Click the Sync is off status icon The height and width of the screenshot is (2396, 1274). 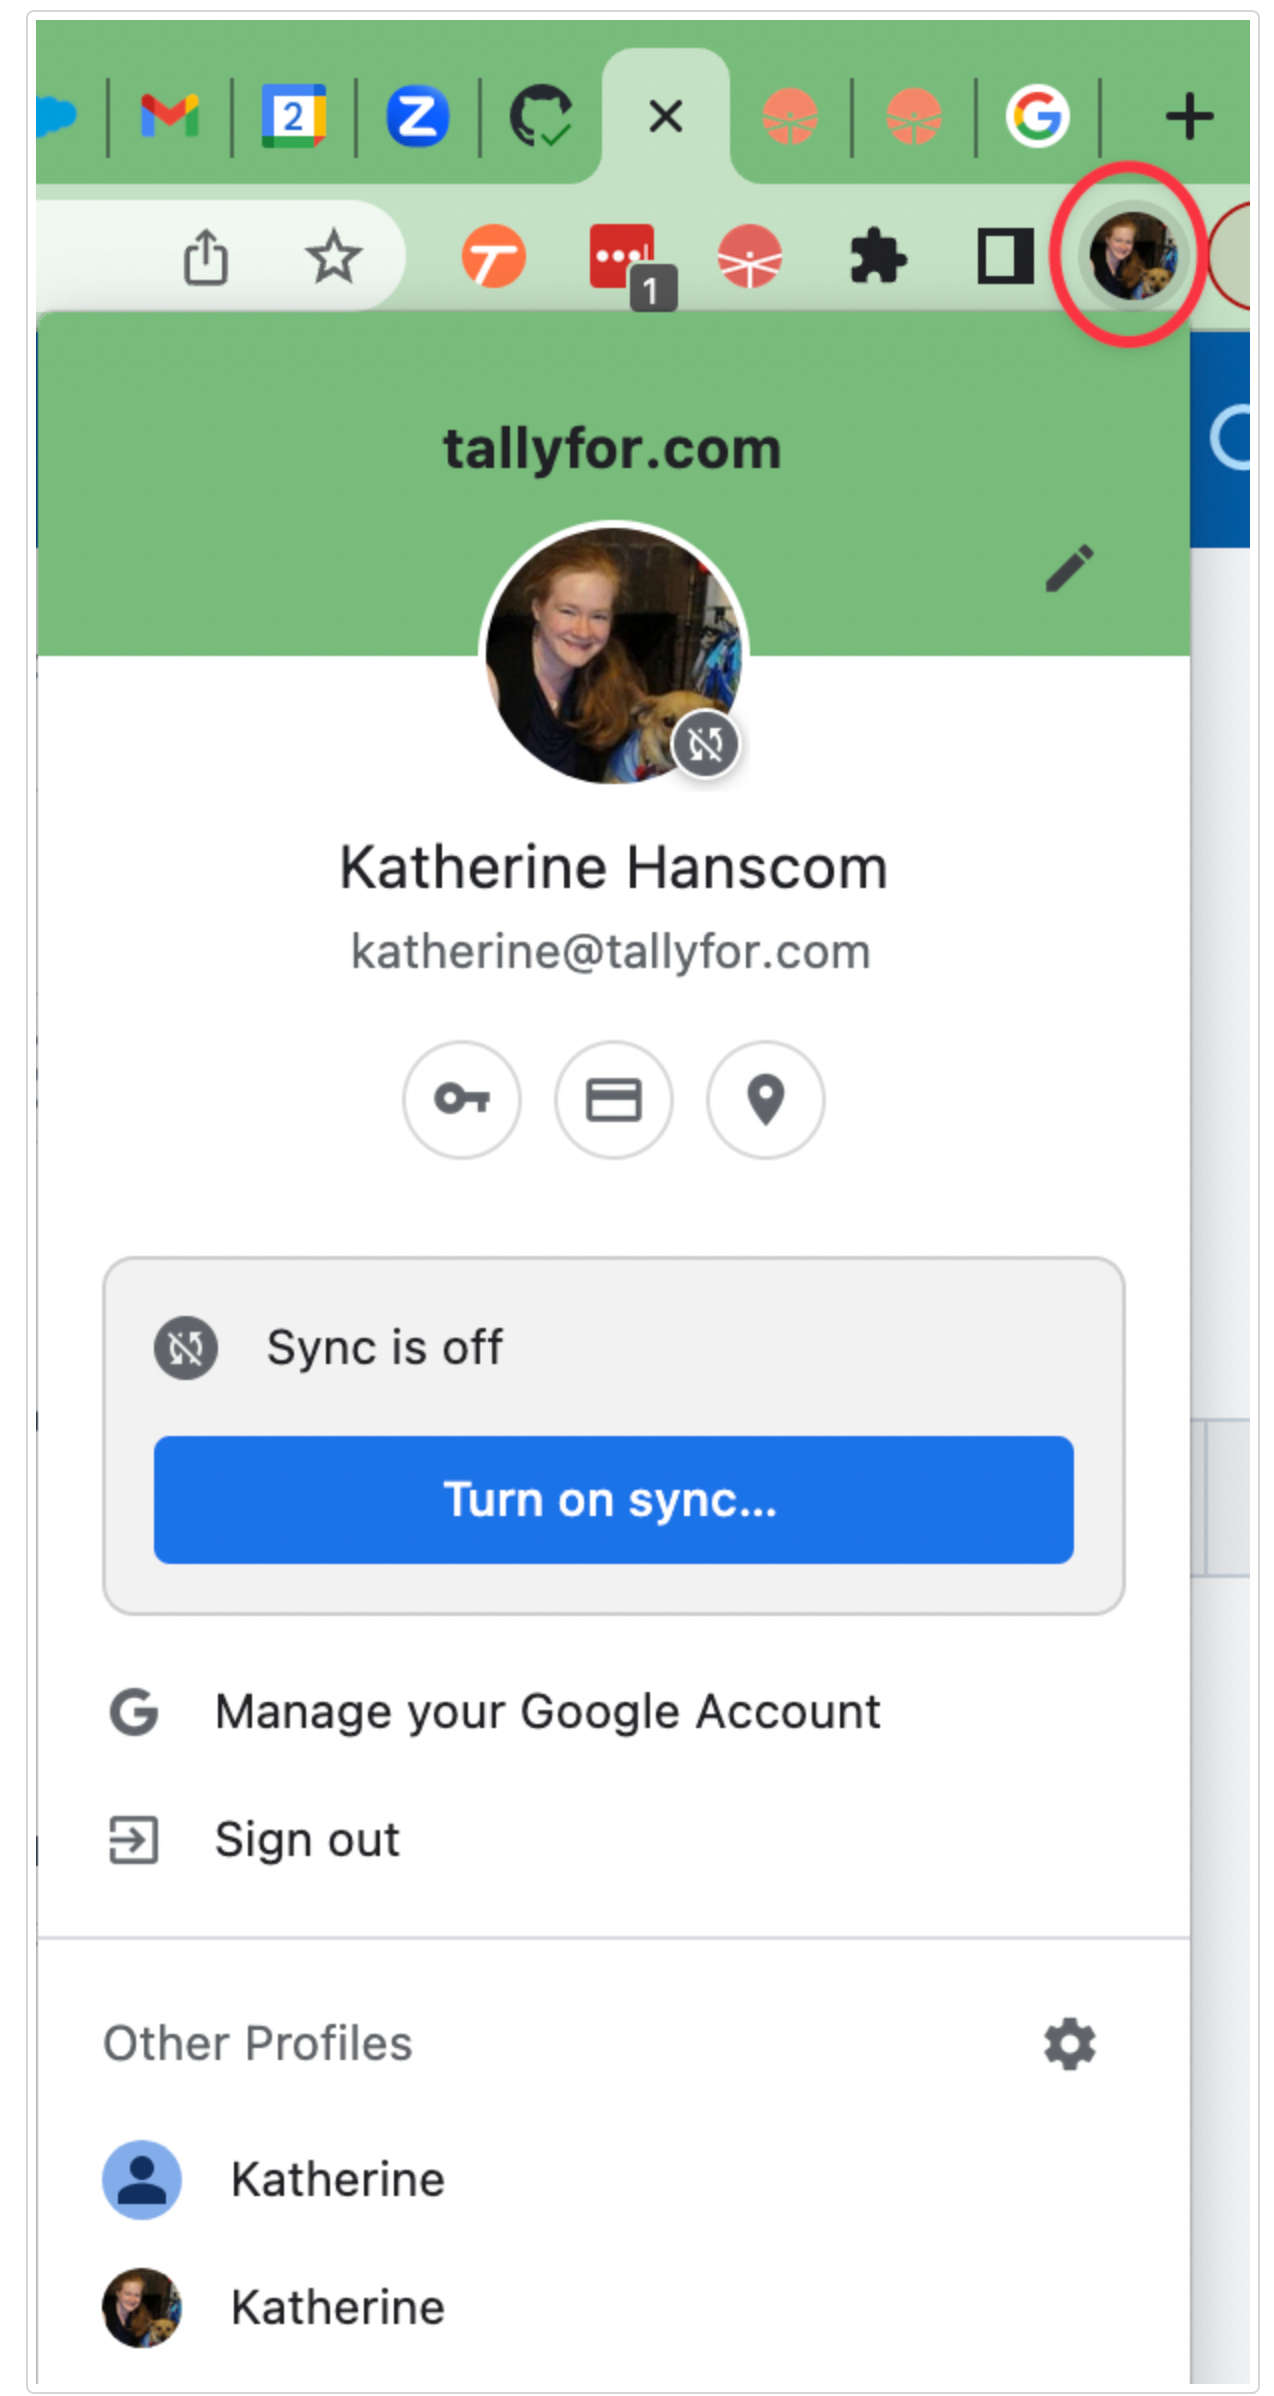click(x=185, y=1347)
